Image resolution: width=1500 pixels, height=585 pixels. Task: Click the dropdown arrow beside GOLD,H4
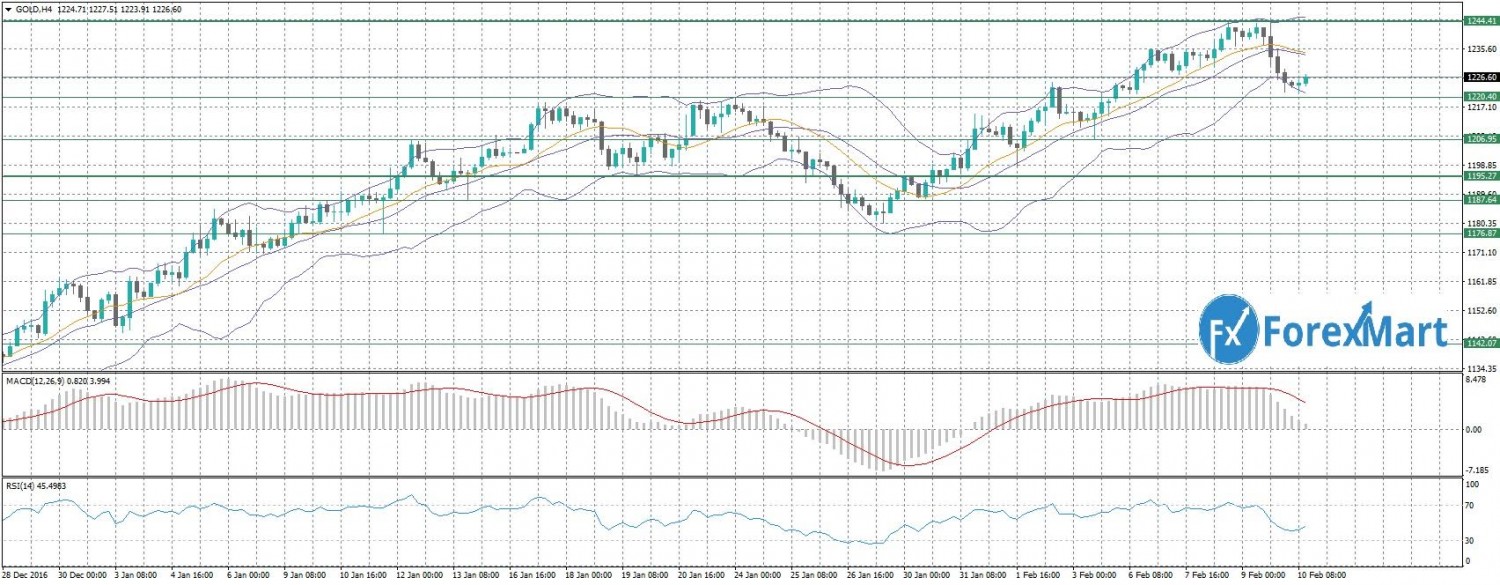pos(9,8)
